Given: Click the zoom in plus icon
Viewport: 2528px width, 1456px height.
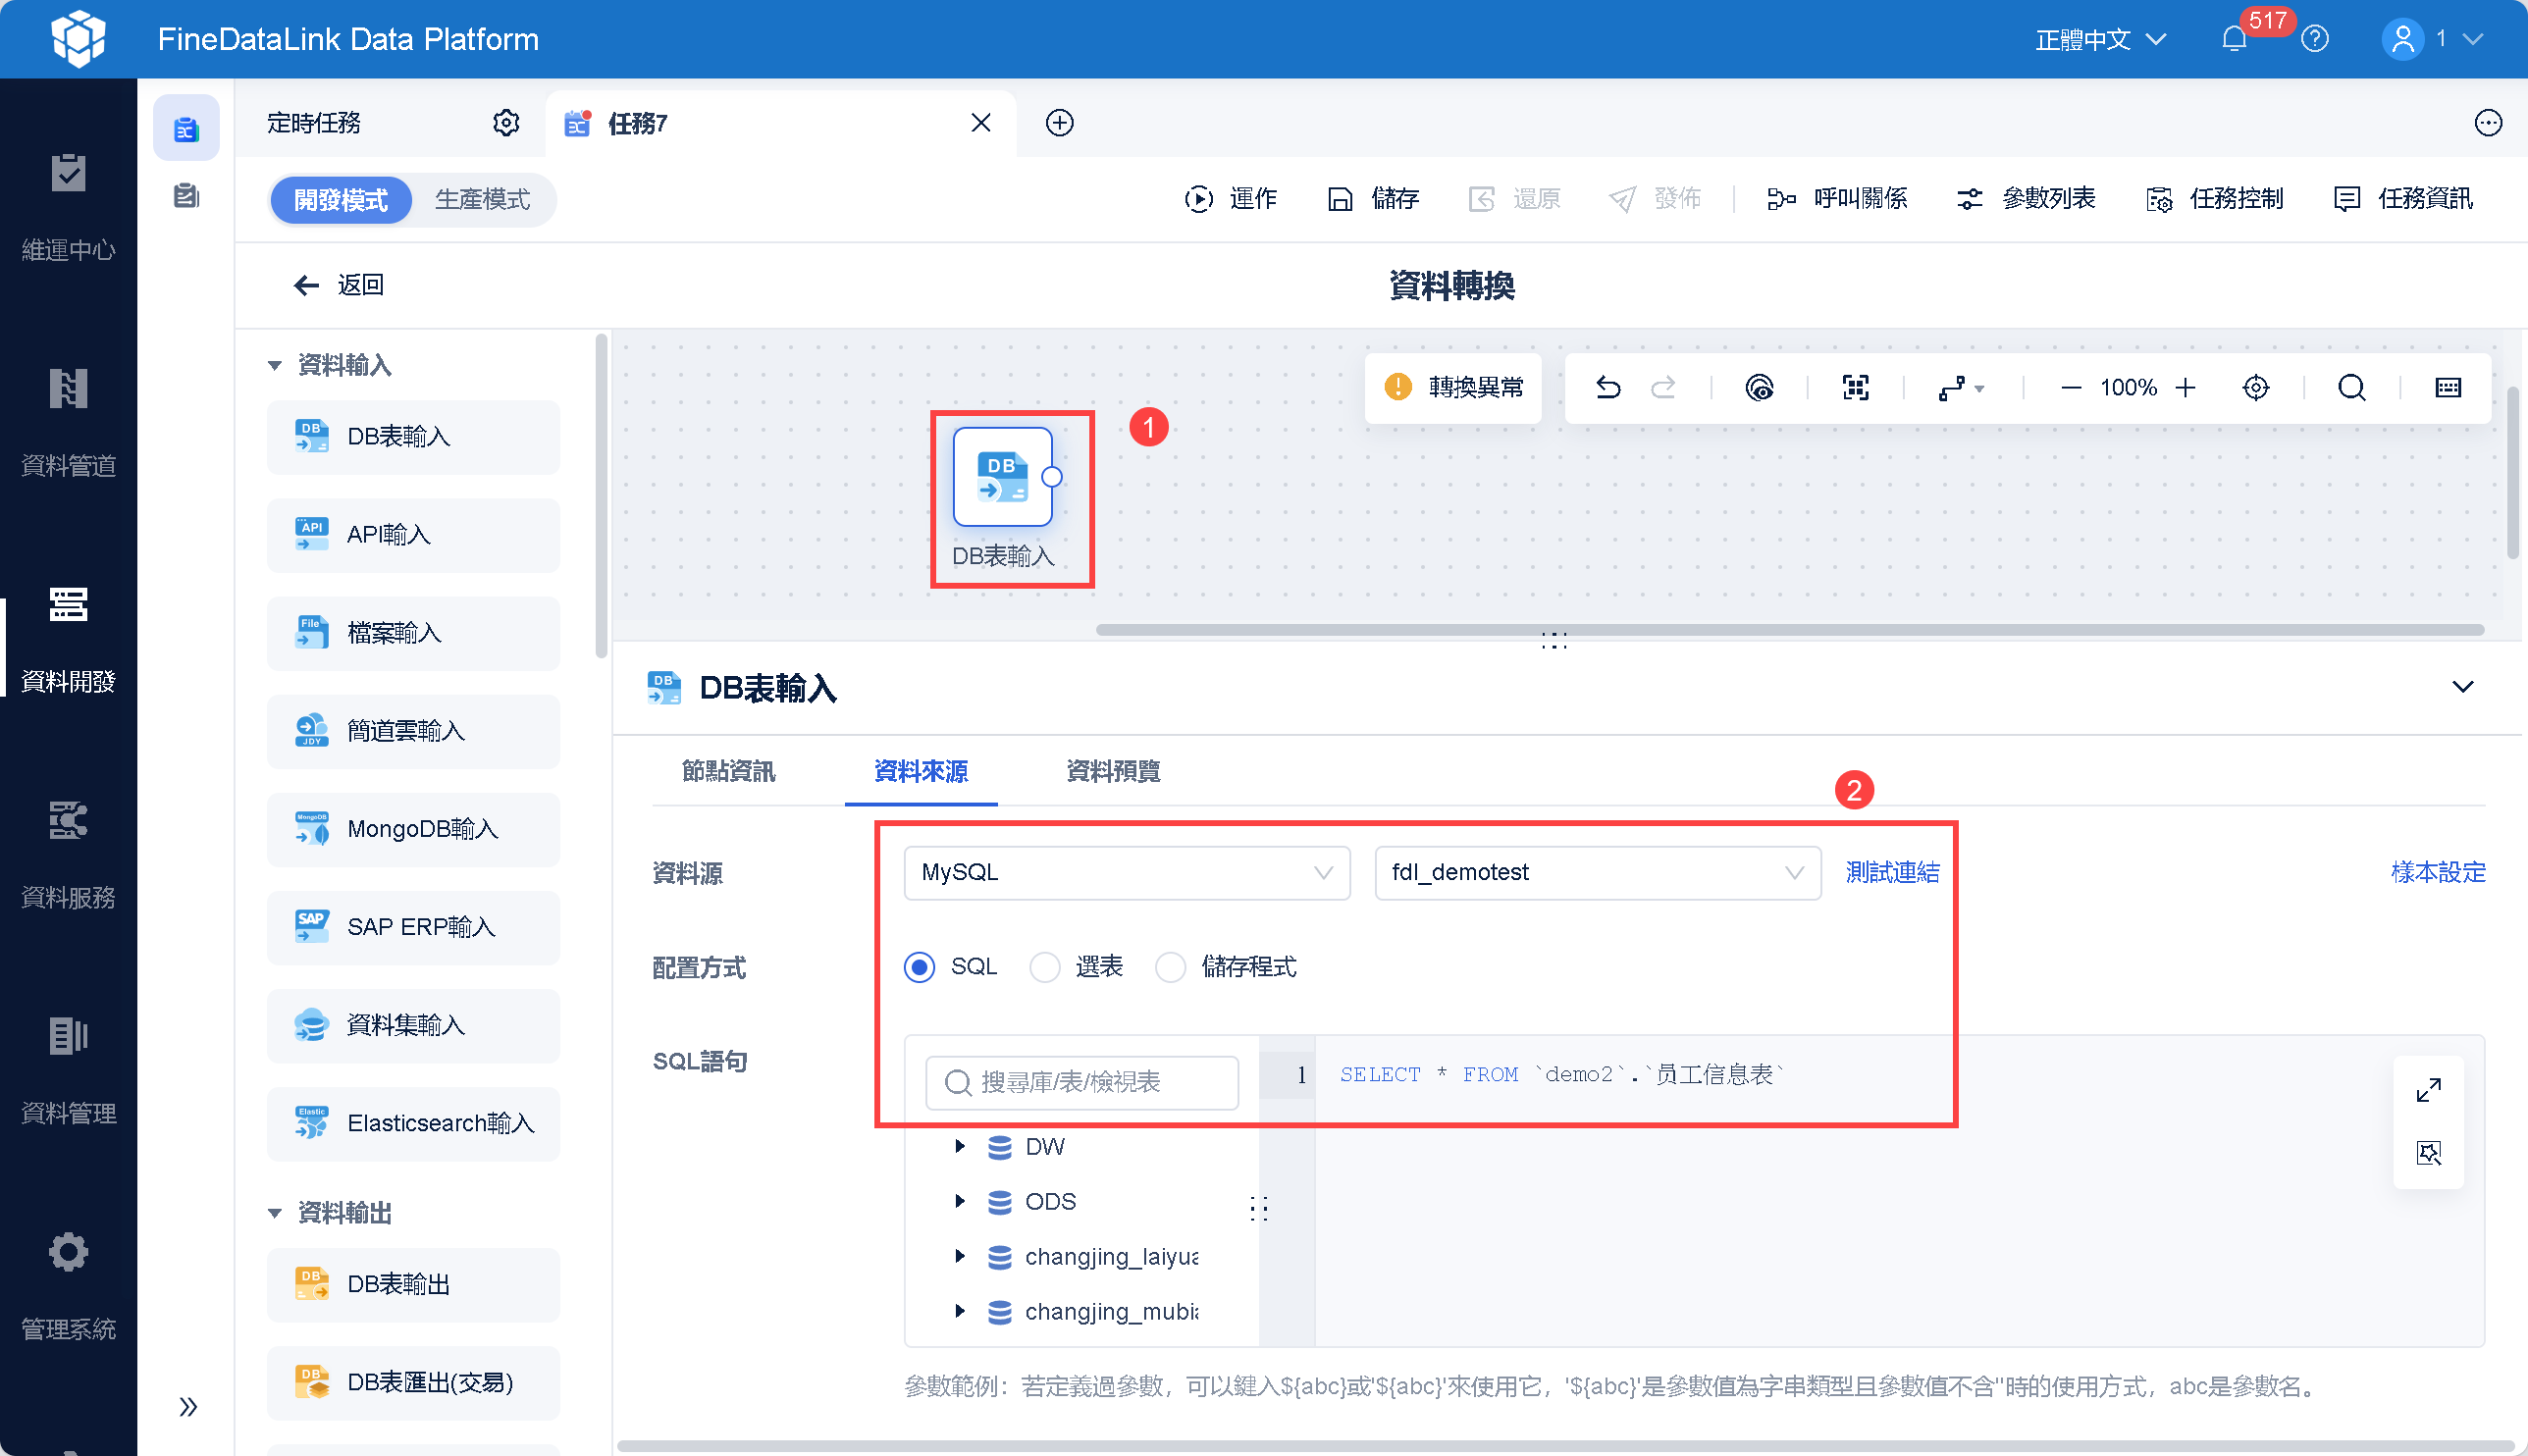Looking at the screenshot, I should pyautogui.click(x=2186, y=387).
